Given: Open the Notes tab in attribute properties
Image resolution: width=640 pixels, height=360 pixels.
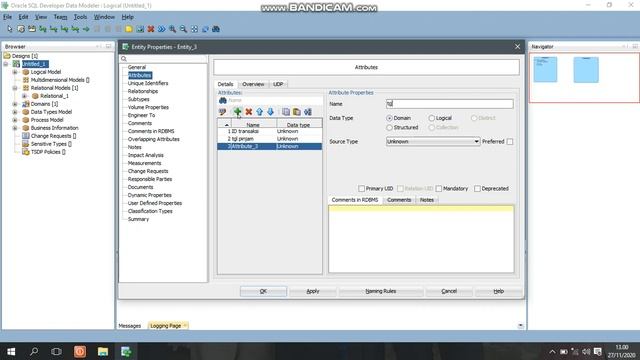Looking at the screenshot, I should pos(427,200).
